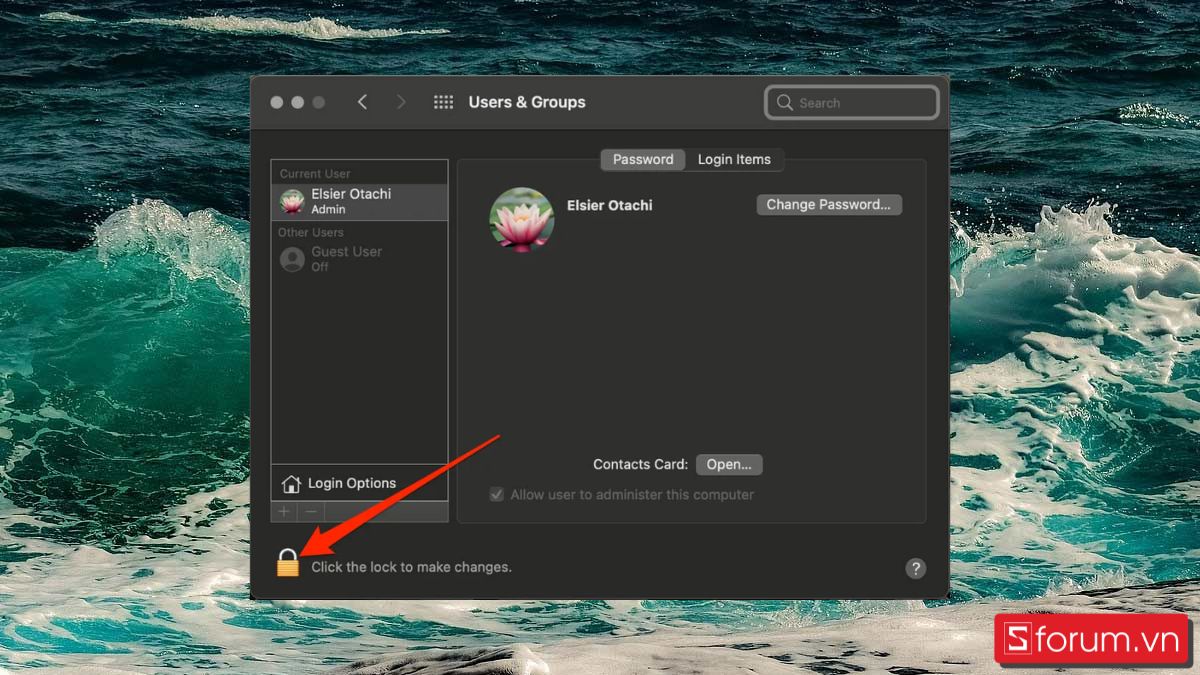Click the large lotus profile picture
1200x675 pixels.
pyautogui.click(x=522, y=219)
